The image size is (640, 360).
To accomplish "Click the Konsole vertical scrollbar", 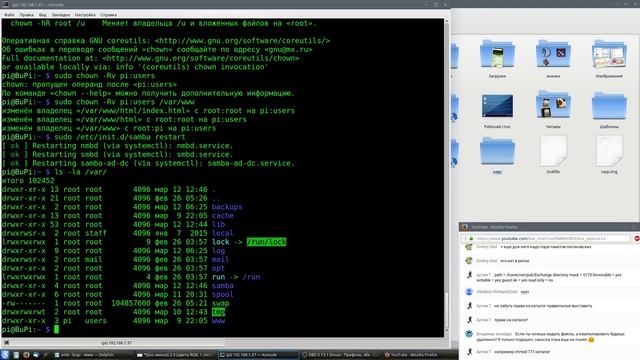I will (x=446, y=178).
